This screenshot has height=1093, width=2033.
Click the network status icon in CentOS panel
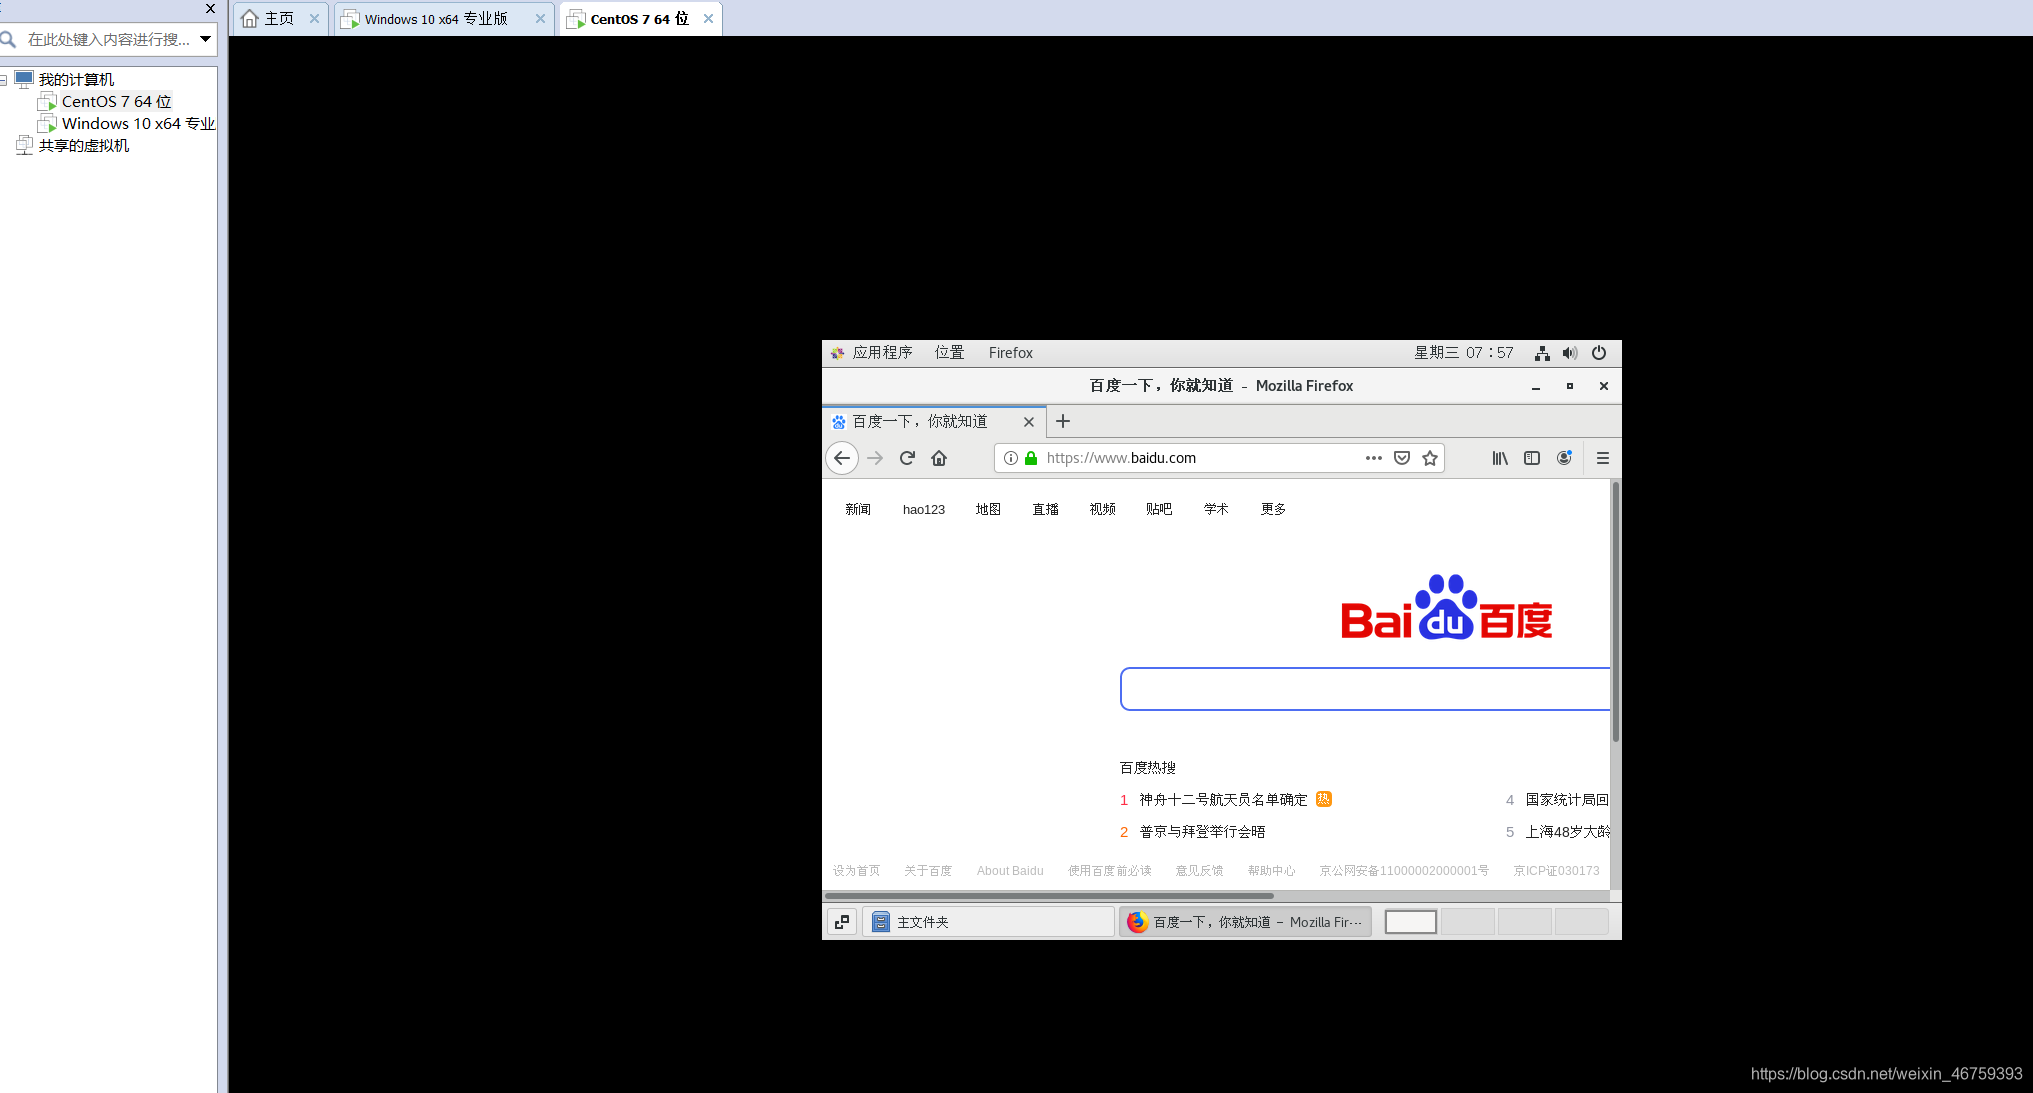[1542, 353]
